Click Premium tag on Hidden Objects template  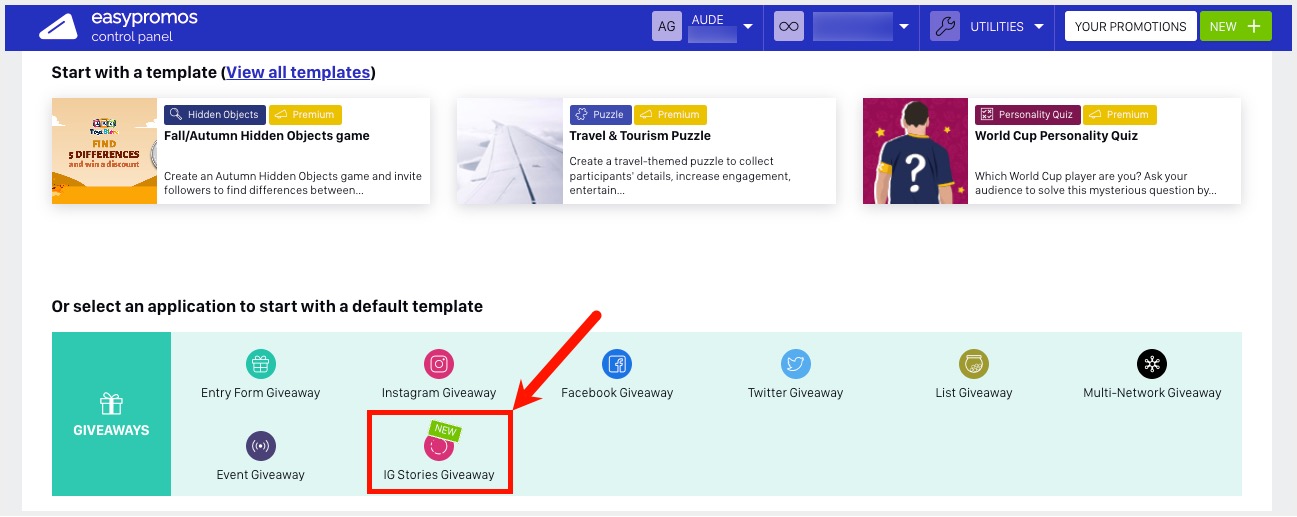pyautogui.click(x=306, y=115)
